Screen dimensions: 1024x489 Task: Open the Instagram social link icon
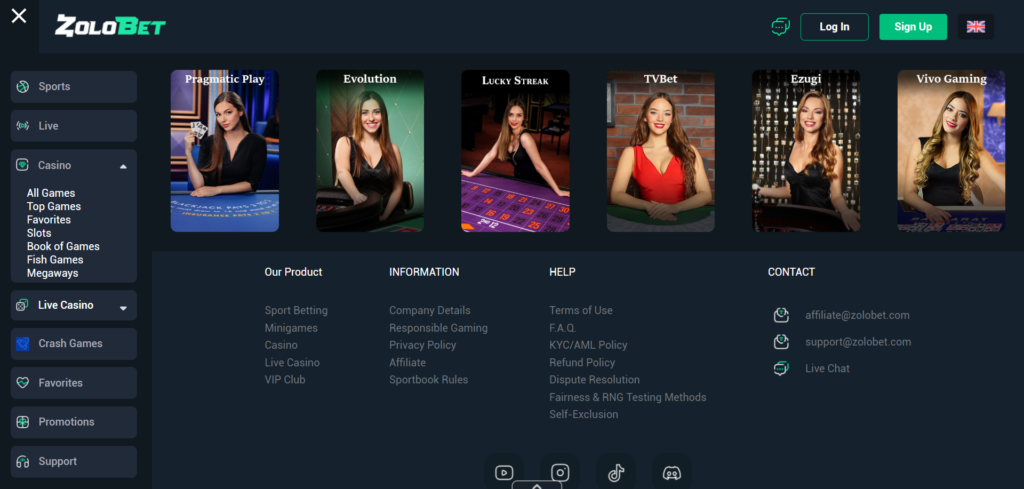560,473
